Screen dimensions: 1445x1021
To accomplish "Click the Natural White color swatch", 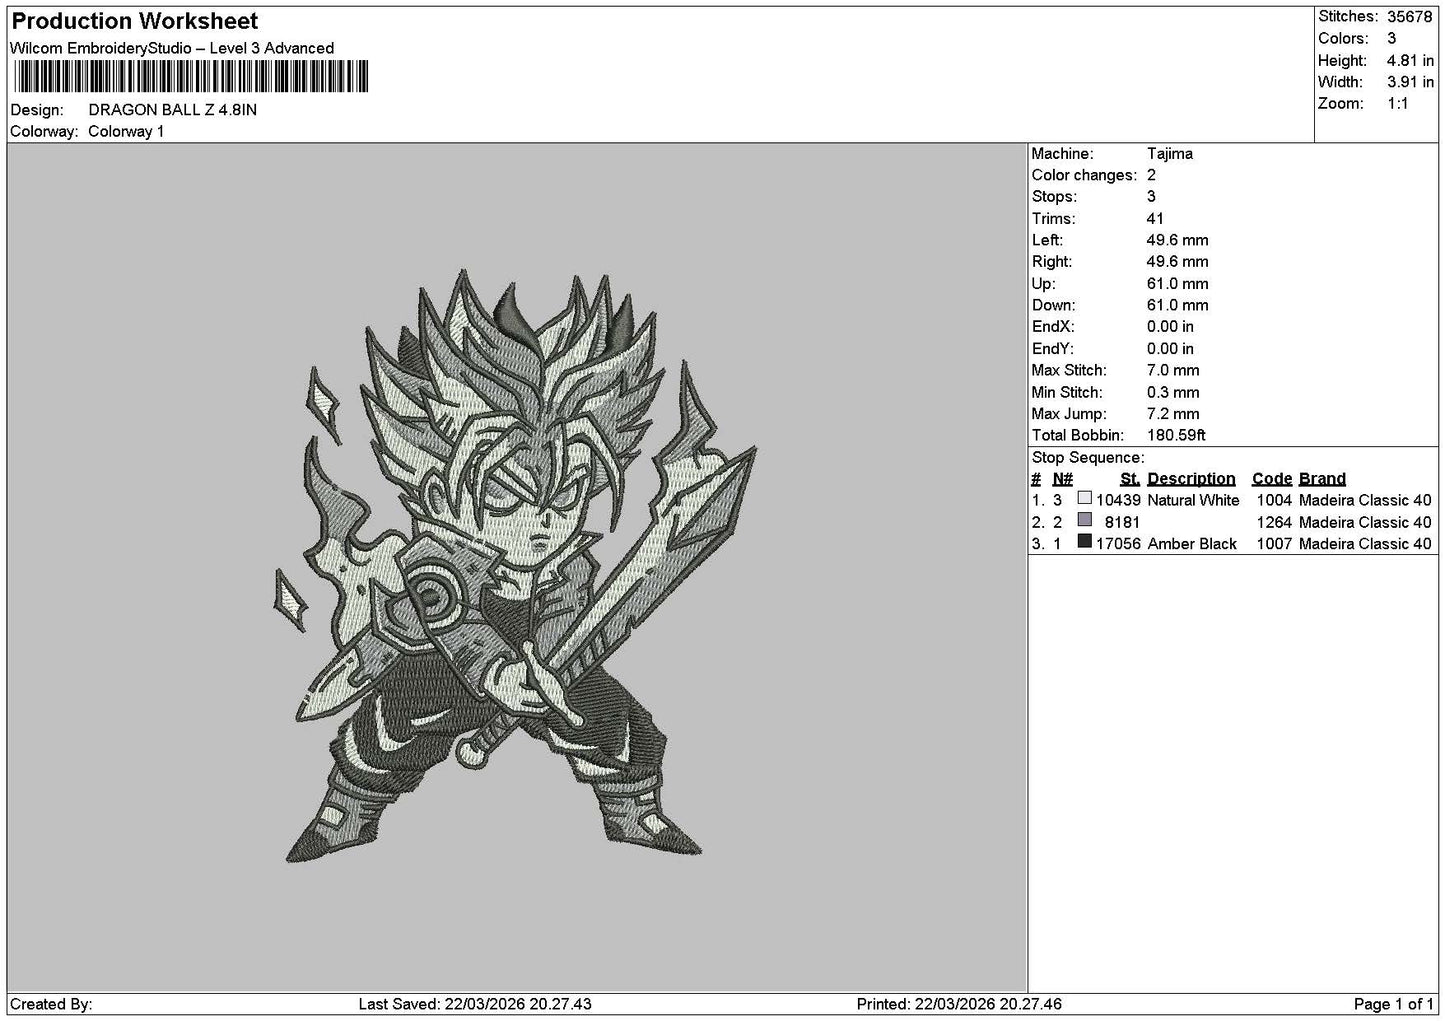I will point(1085,498).
